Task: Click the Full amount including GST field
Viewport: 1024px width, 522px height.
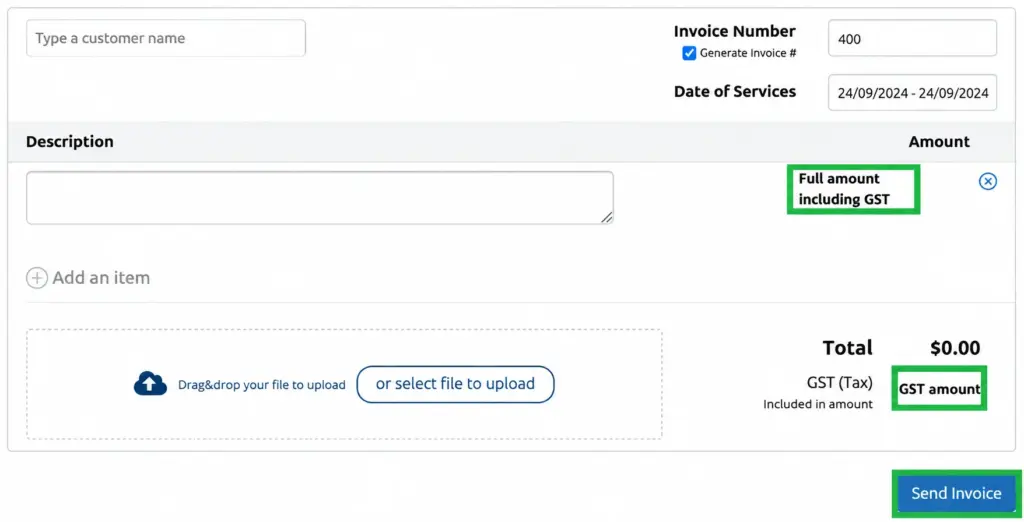Action: tap(854, 189)
